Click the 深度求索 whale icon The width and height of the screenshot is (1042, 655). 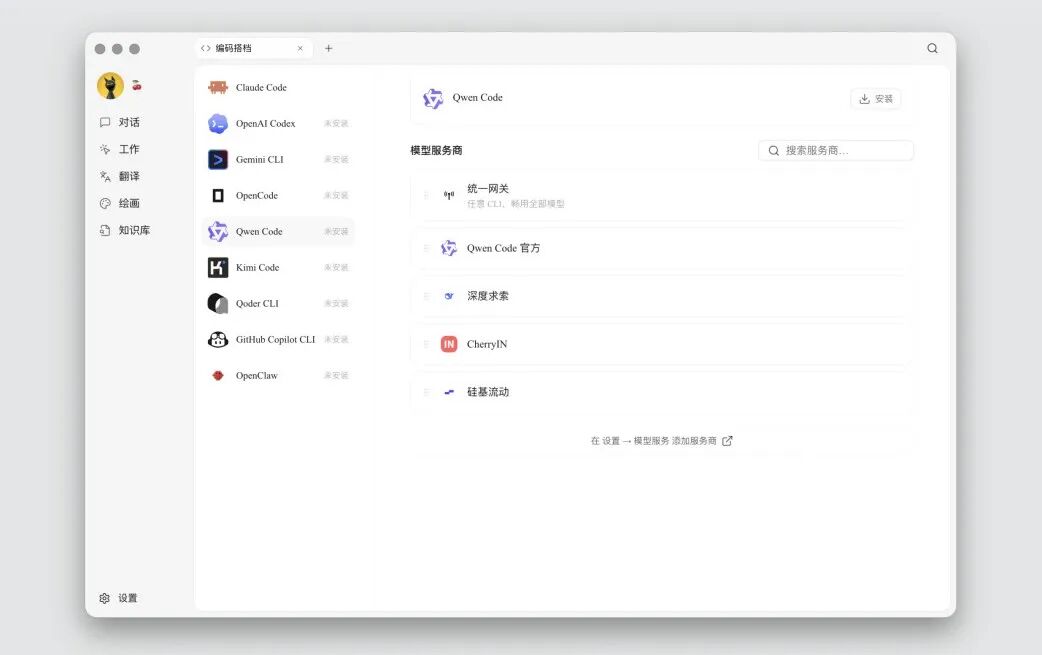click(x=449, y=296)
